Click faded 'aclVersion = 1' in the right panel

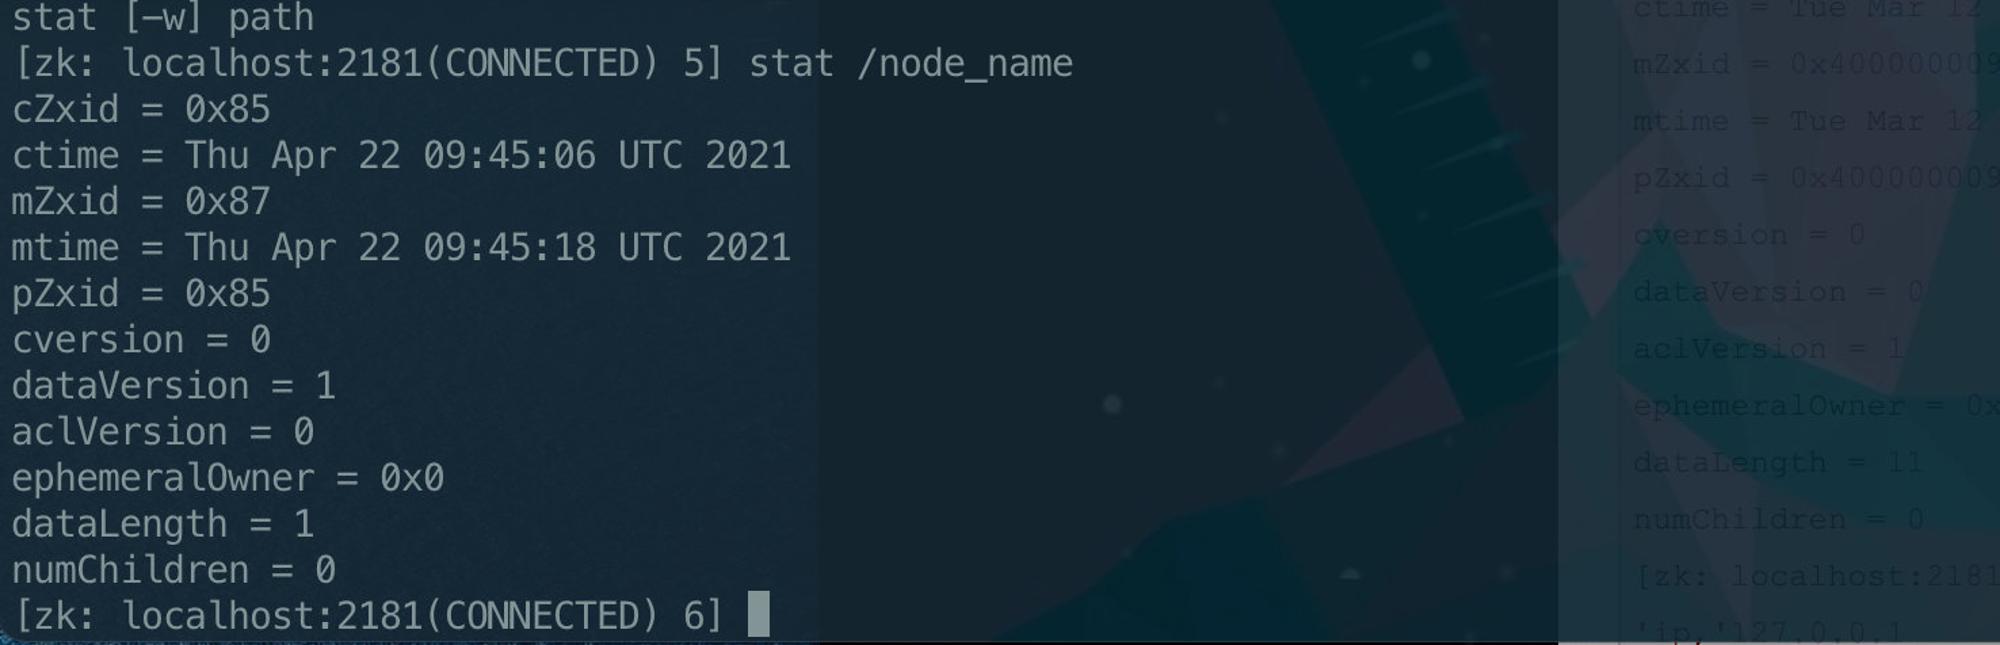1768,349
